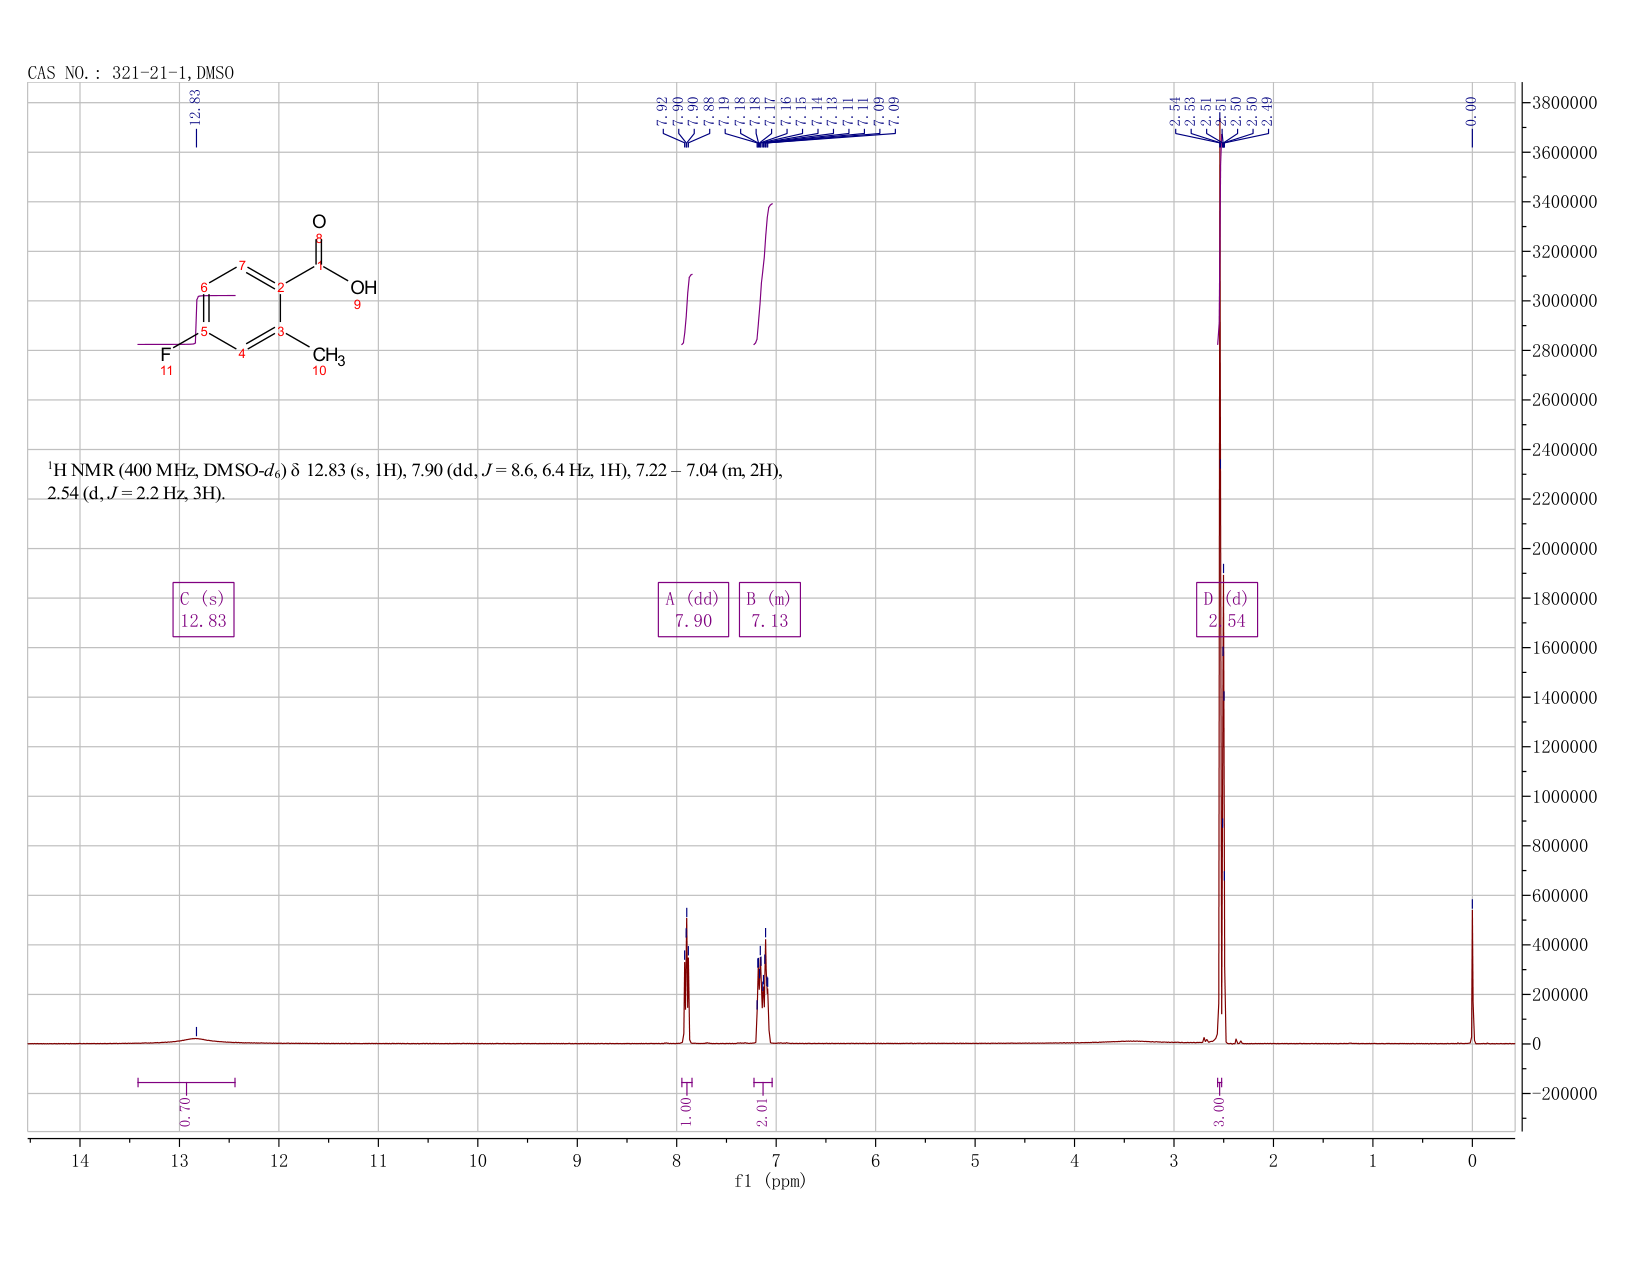Click the TMS peak at 0 ppm
This screenshot has height=1275, width=1650.
1472,975
